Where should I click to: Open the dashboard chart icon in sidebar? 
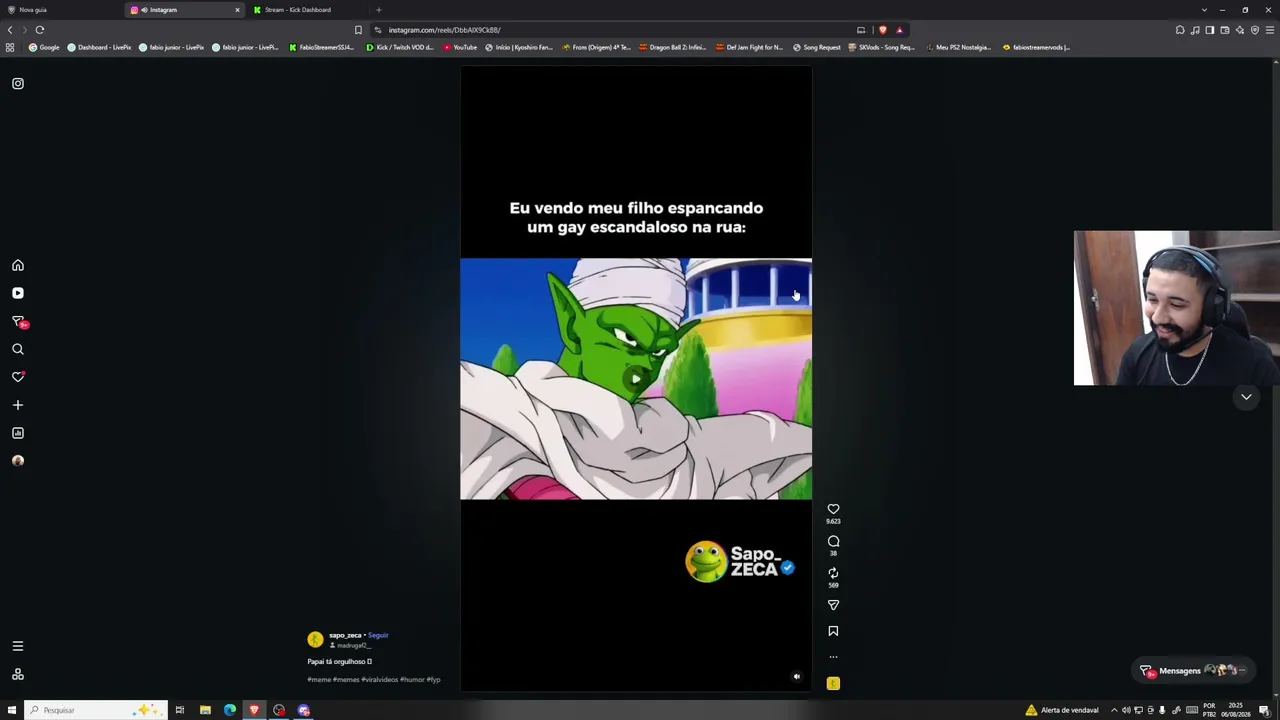pos(18,433)
